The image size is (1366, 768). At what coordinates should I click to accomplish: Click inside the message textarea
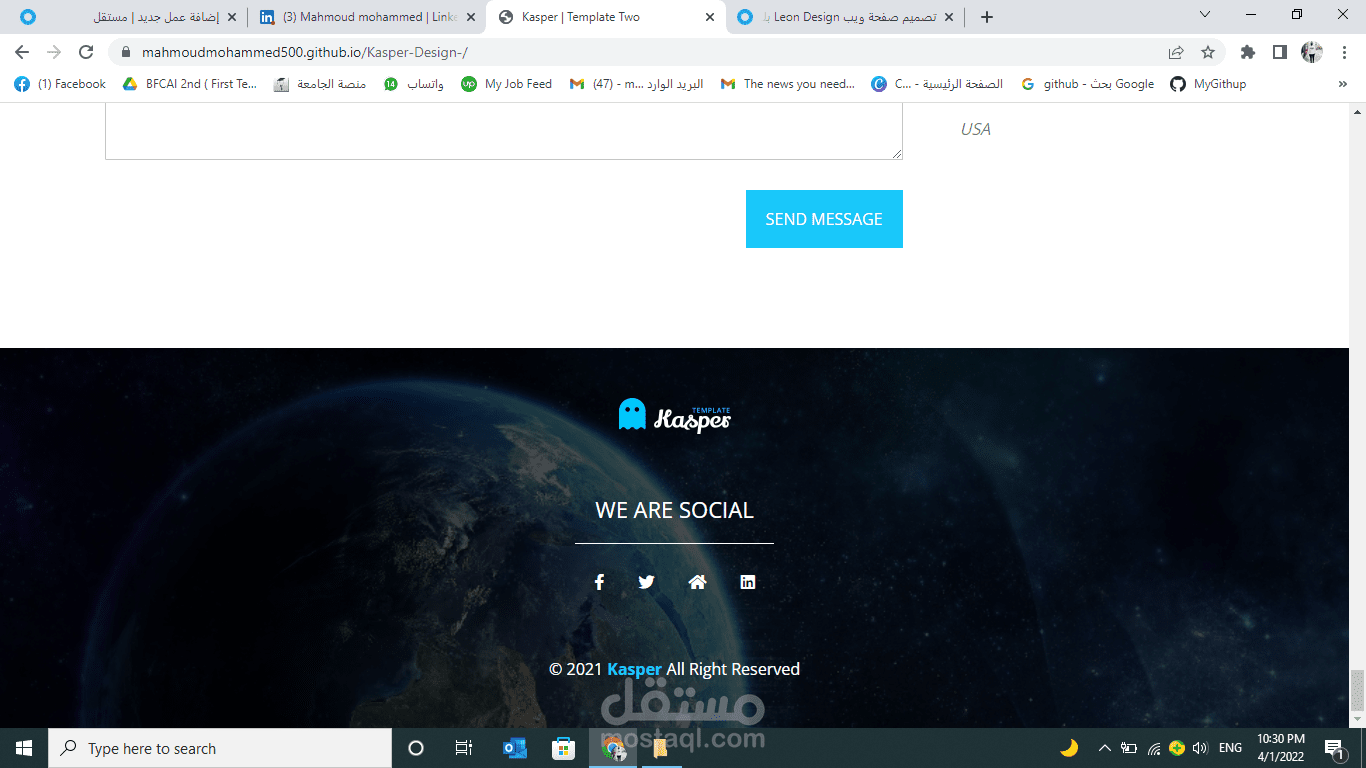pos(504,131)
